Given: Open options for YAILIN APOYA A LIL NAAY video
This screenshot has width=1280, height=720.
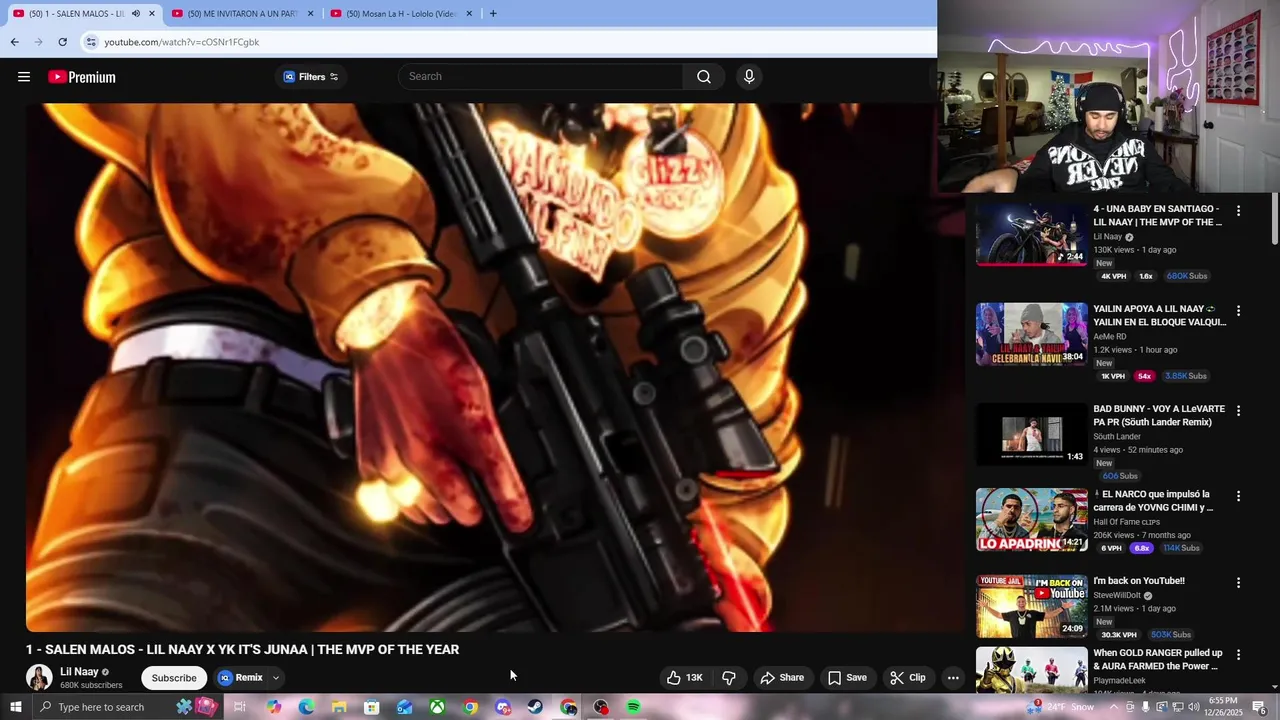Looking at the screenshot, I should point(1238,311).
